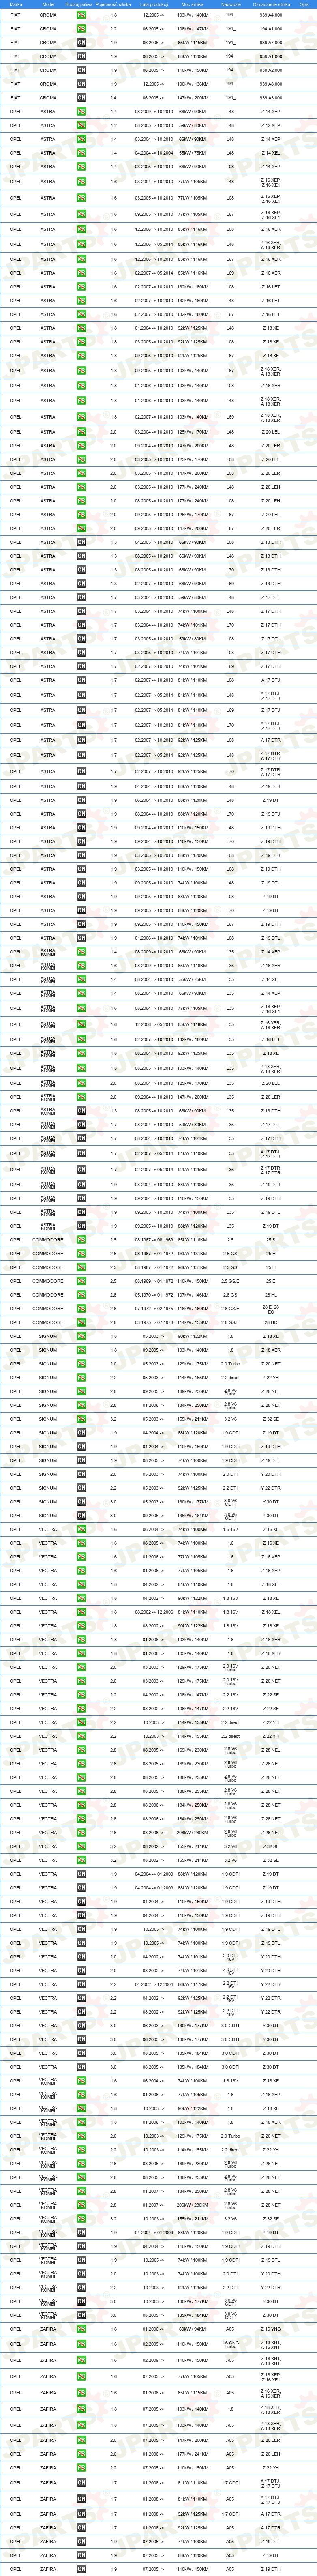The image size is (317, 2576).
Task: Click the Moc silnika column header
Action: point(193,5)
